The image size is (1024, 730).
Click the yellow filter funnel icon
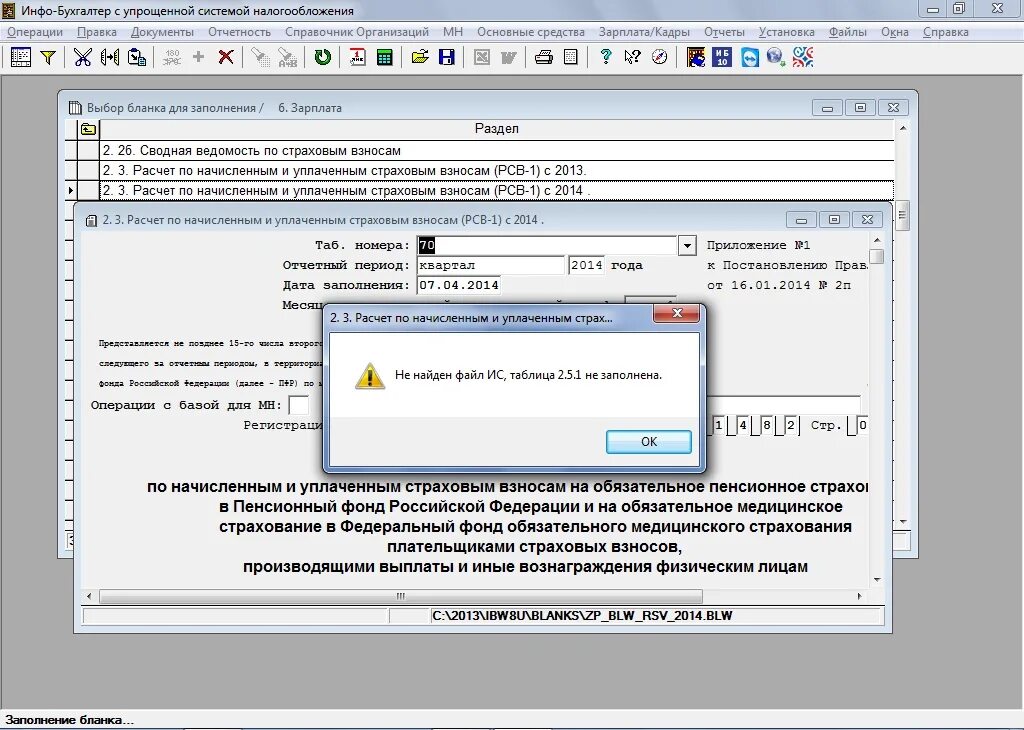(x=48, y=57)
